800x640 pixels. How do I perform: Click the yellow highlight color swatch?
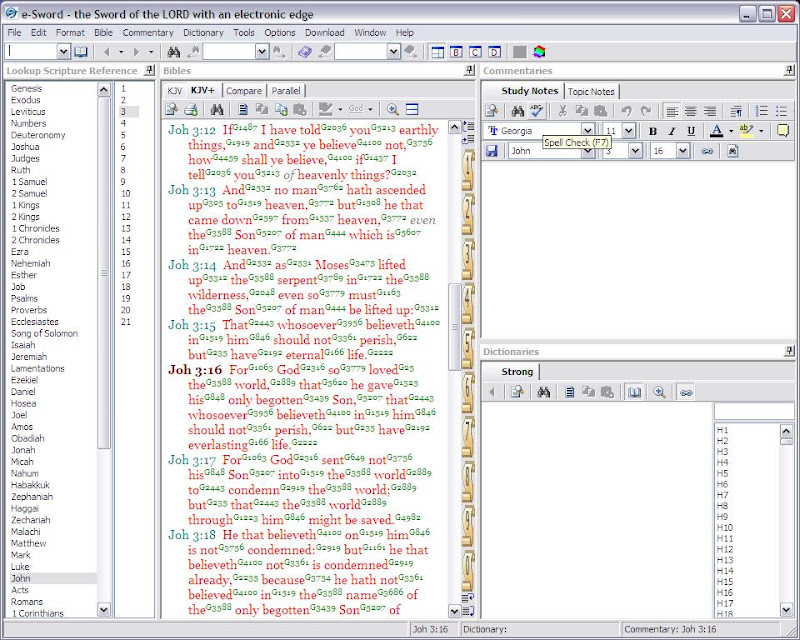746,131
